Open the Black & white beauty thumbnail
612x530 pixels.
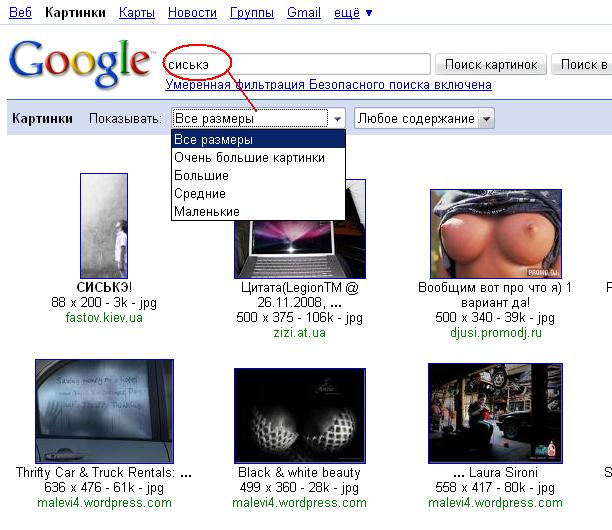(300, 416)
